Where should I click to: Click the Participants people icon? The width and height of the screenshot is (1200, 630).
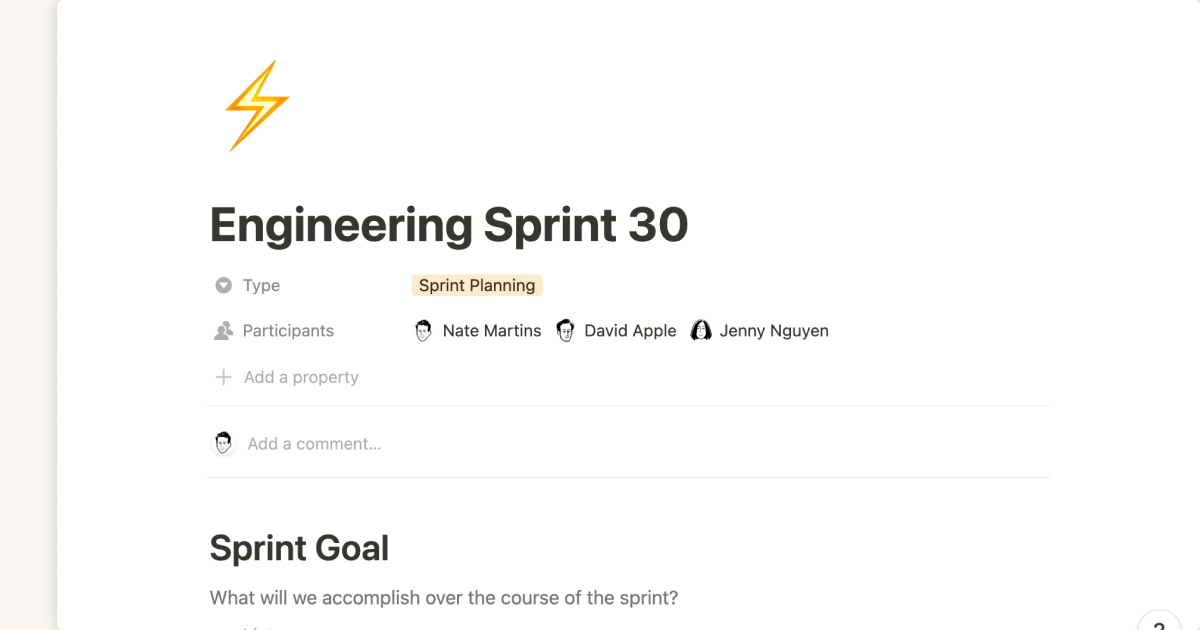point(224,331)
